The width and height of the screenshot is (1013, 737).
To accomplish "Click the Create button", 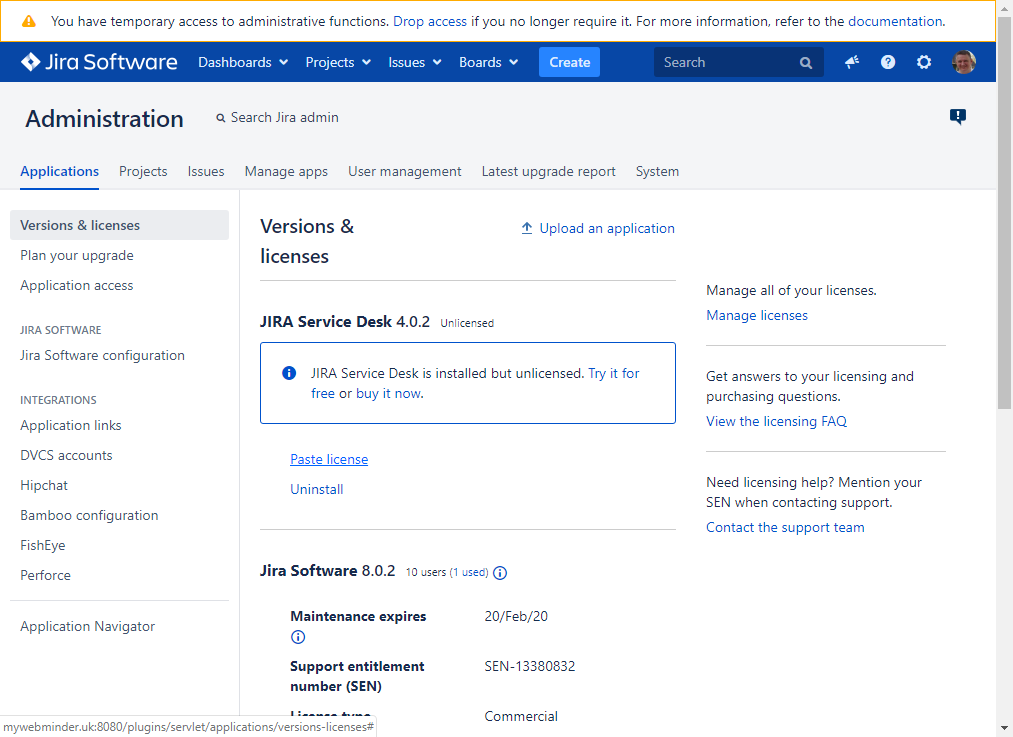I will coord(569,62).
